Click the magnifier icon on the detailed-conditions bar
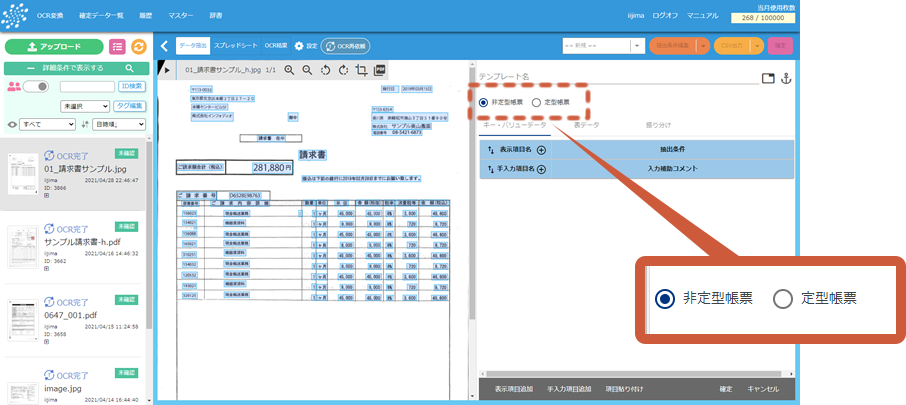906x405 pixels. click(129, 68)
